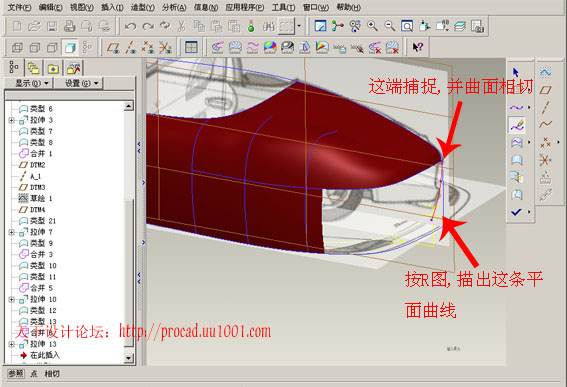Viewport: 567px width, 387px height.
Task: Click the Repaint screen icon
Action: click(320, 26)
